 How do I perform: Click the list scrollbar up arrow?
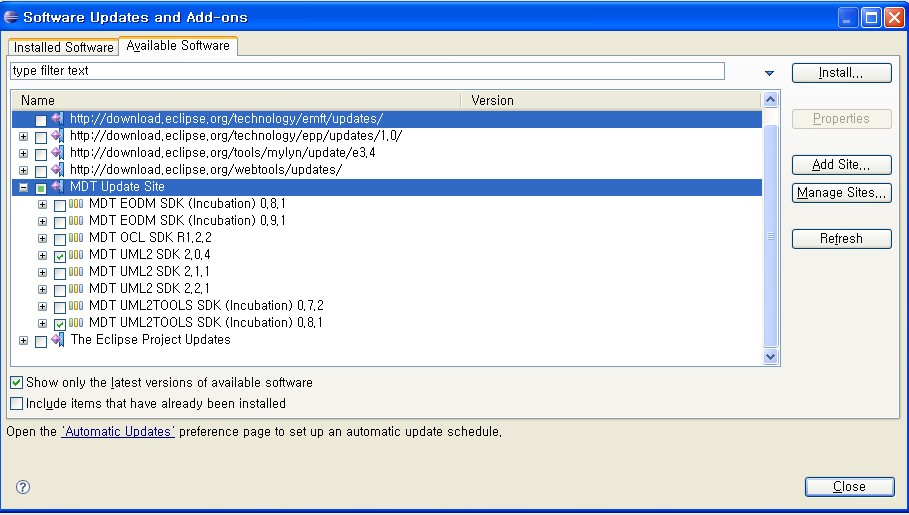pos(770,100)
